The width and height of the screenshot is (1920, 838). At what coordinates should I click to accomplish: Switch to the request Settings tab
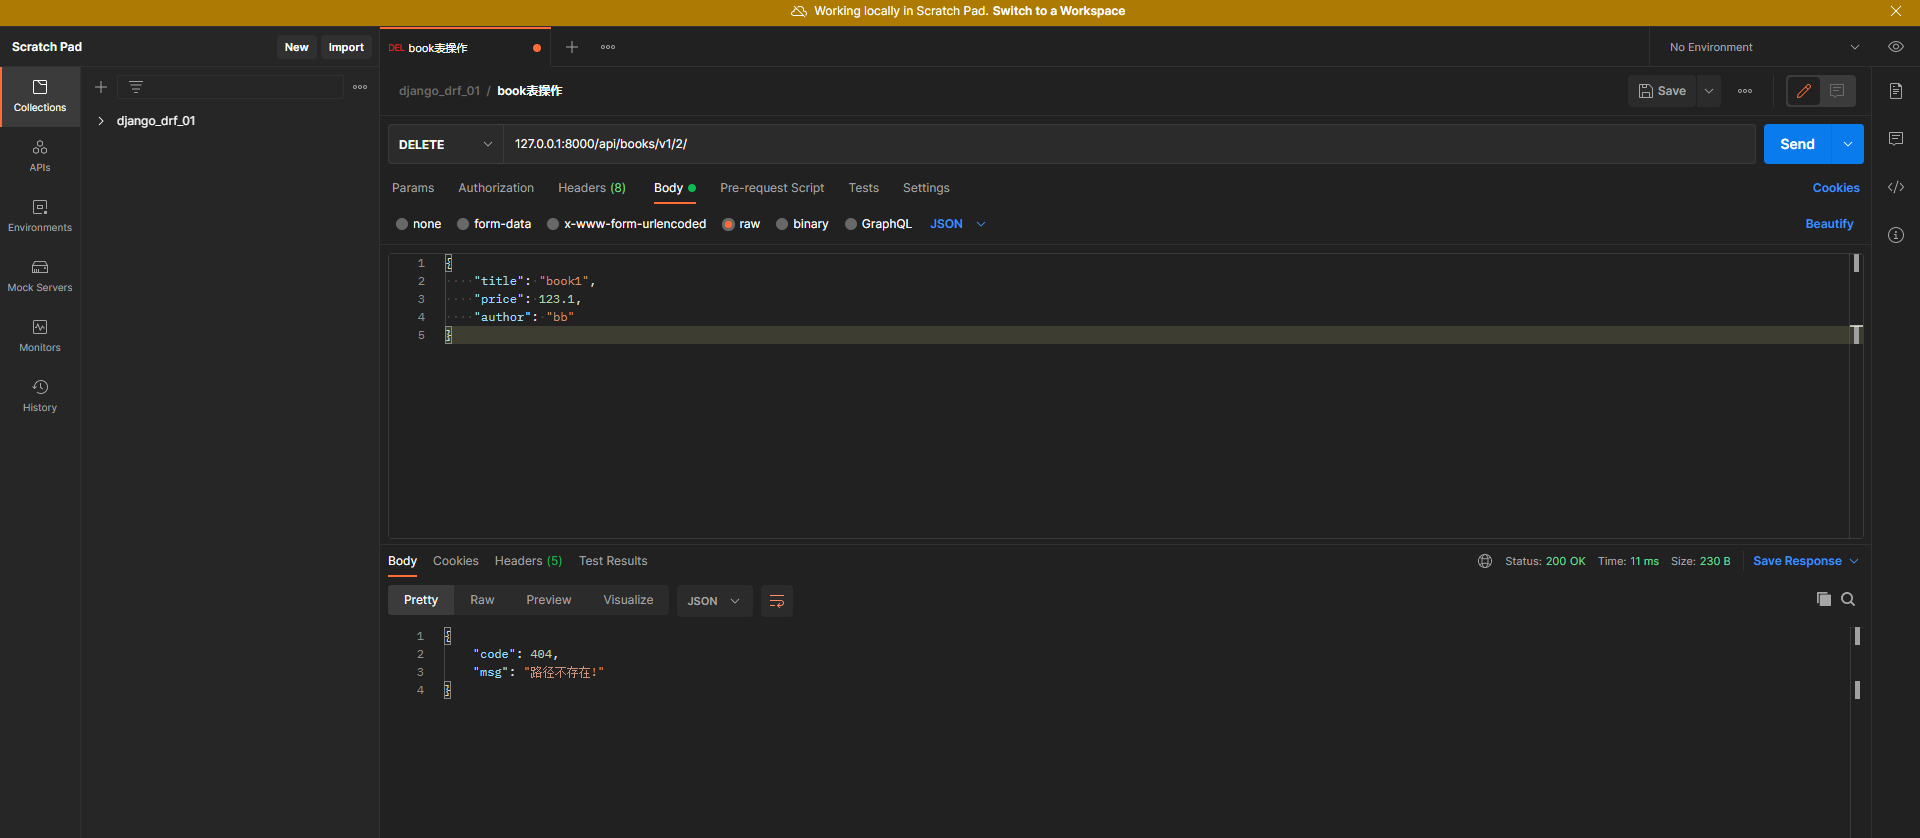[926, 188]
